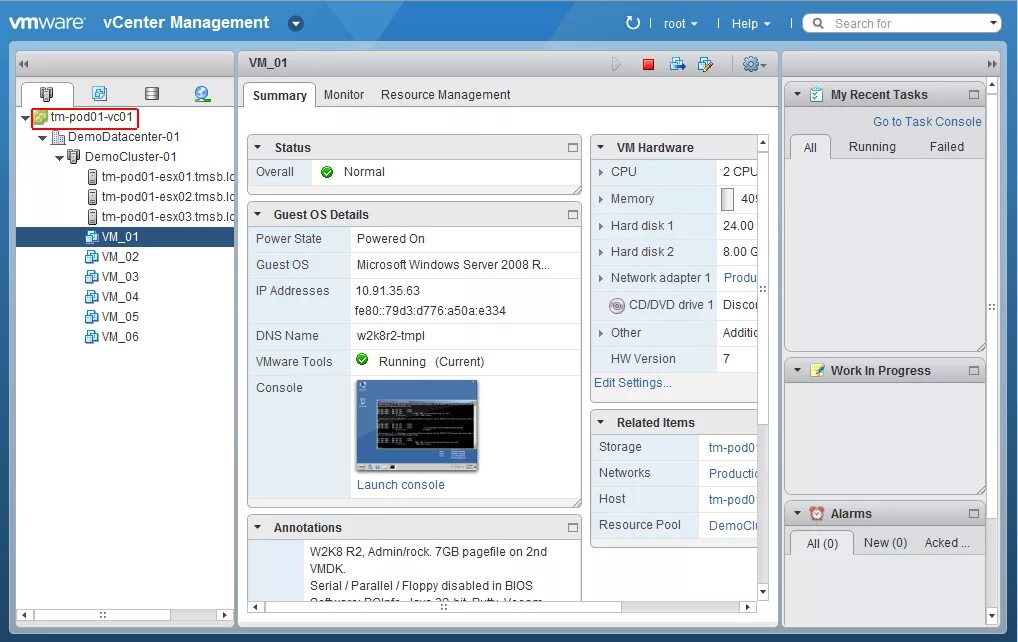The image size is (1018, 642).
Task: Collapse the left navigator pane with double arrows
Action: coord(24,64)
